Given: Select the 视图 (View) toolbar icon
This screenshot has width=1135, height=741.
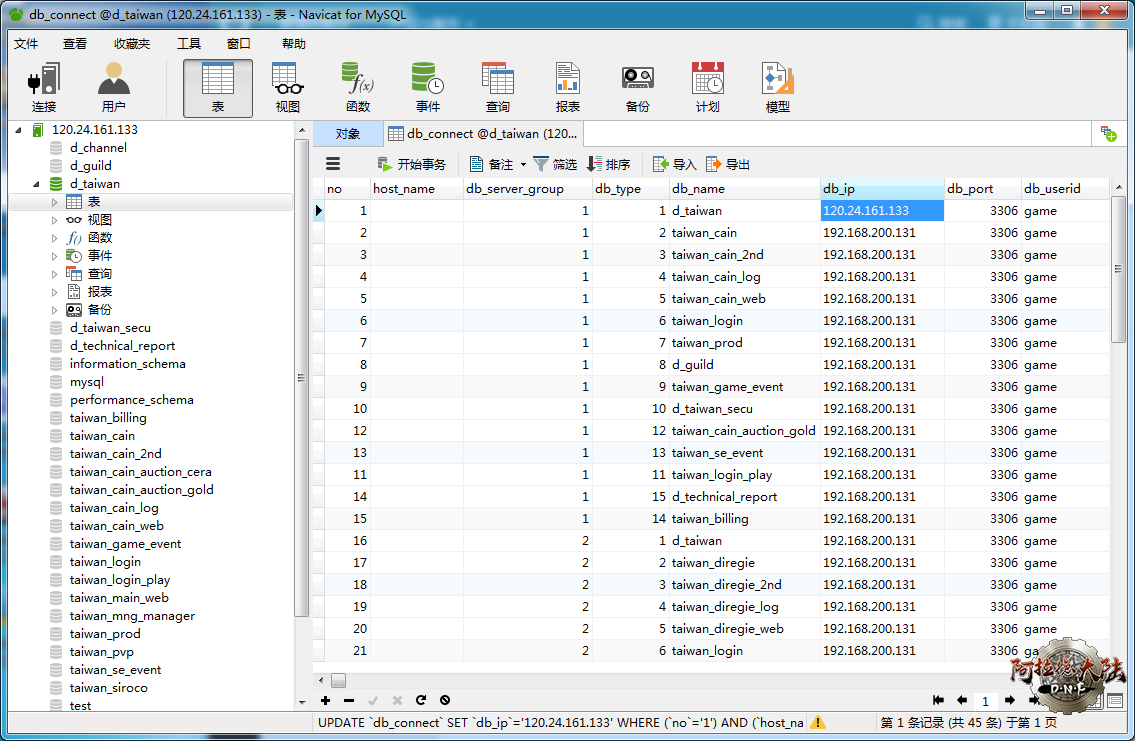Looking at the screenshot, I should pos(287,88).
